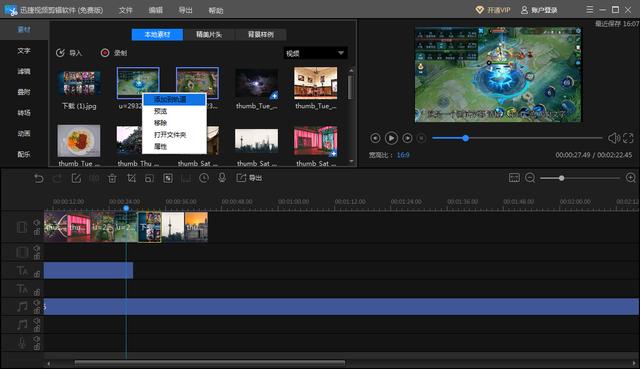
Task: Lock the first music track
Action: coord(37,311)
